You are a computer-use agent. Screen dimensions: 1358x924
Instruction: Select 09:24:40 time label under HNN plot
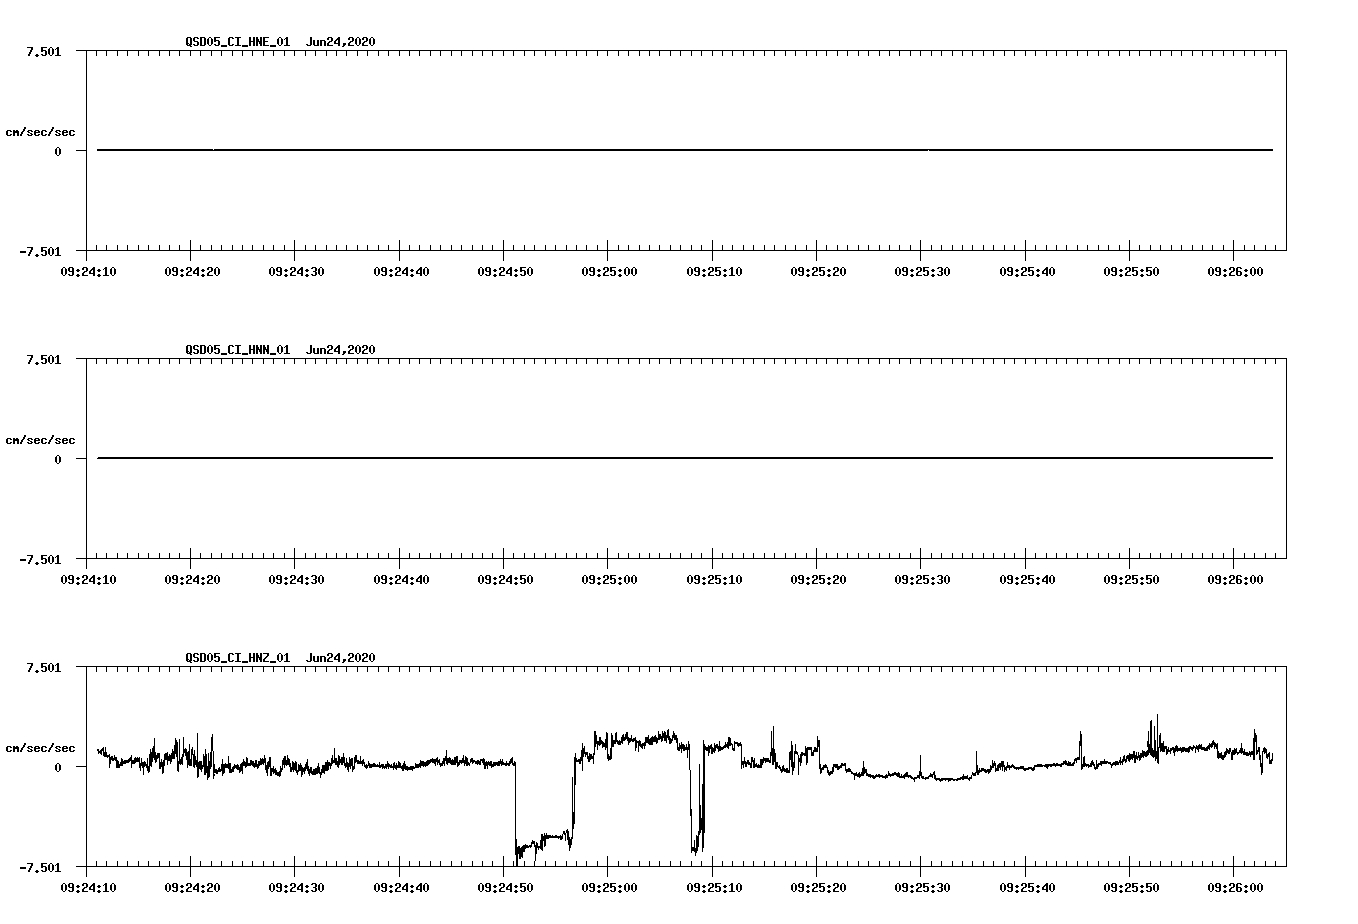point(401,579)
